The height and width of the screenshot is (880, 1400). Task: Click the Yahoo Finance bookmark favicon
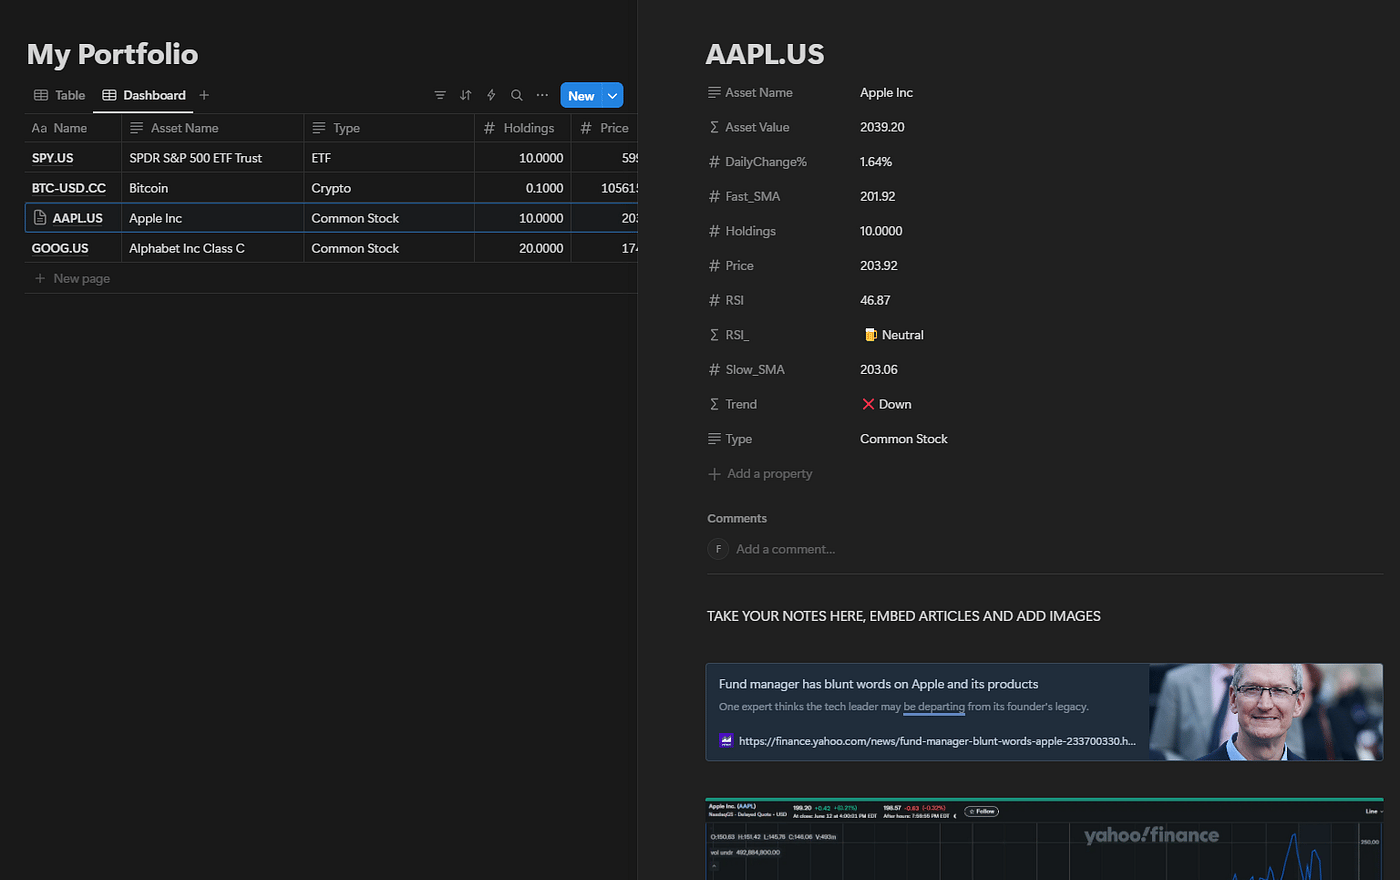(x=726, y=741)
